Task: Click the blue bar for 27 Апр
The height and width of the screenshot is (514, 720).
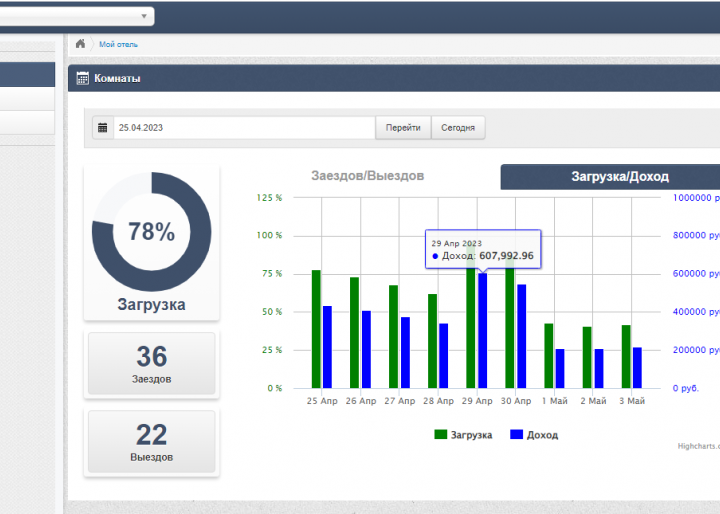Action: 405,352
